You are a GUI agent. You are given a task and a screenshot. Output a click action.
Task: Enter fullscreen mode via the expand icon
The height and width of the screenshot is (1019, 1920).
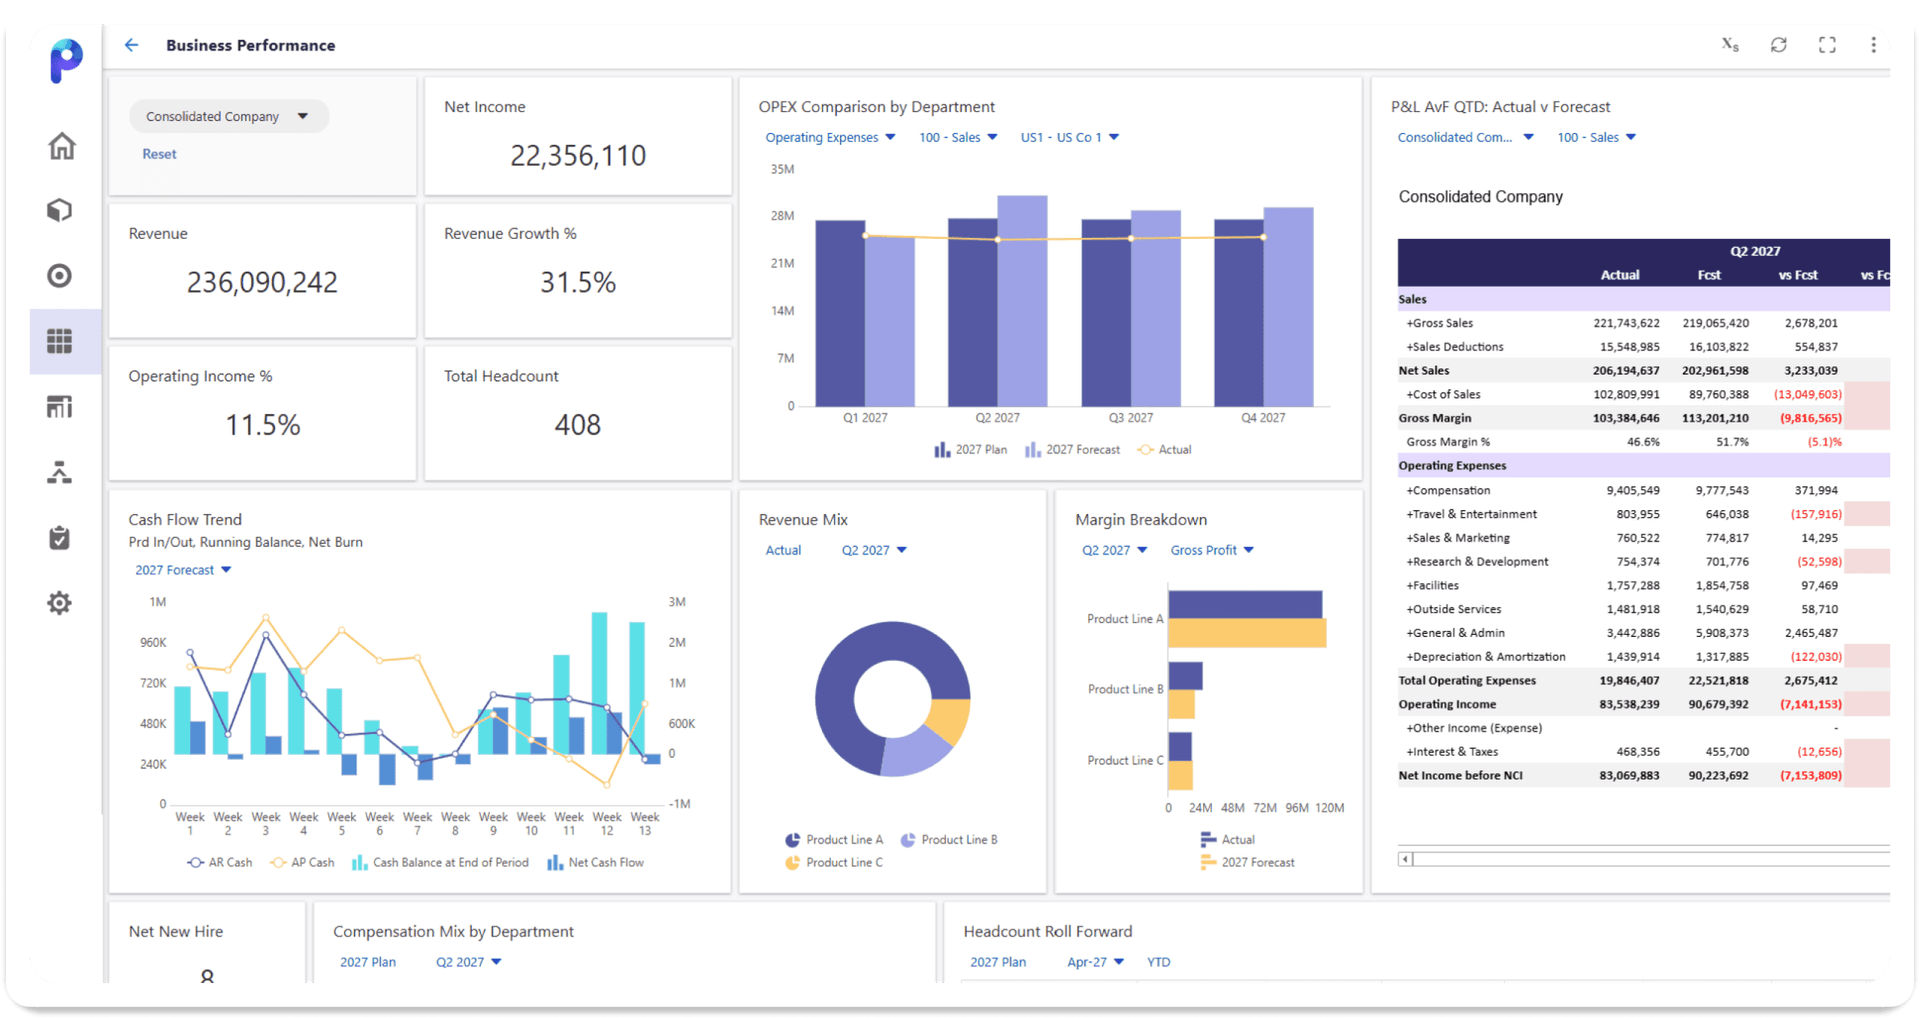point(1827,45)
